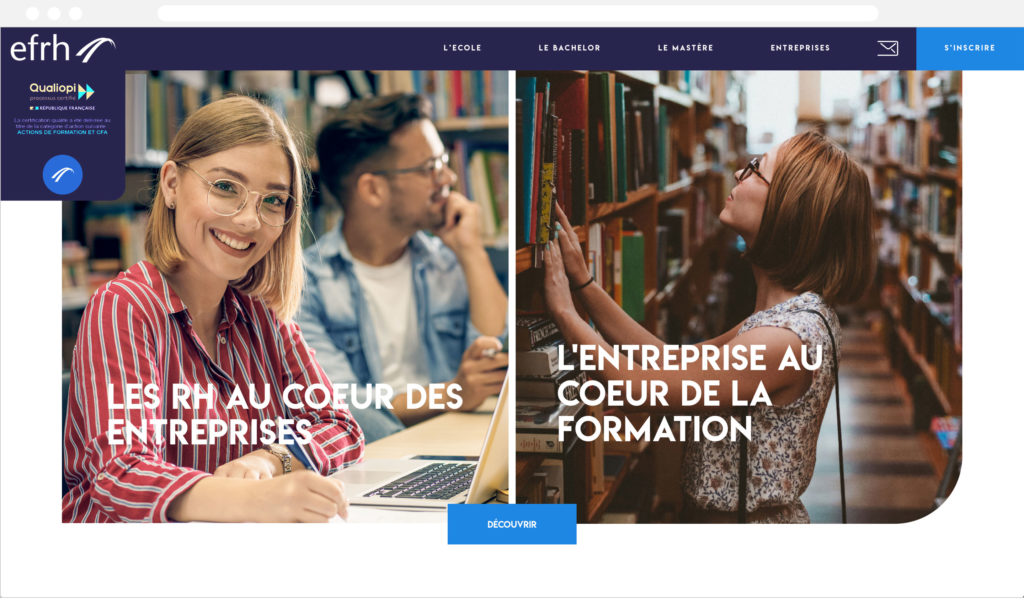1024x610 pixels.
Task: Click the efrh logo text in header
Action: click(40, 49)
